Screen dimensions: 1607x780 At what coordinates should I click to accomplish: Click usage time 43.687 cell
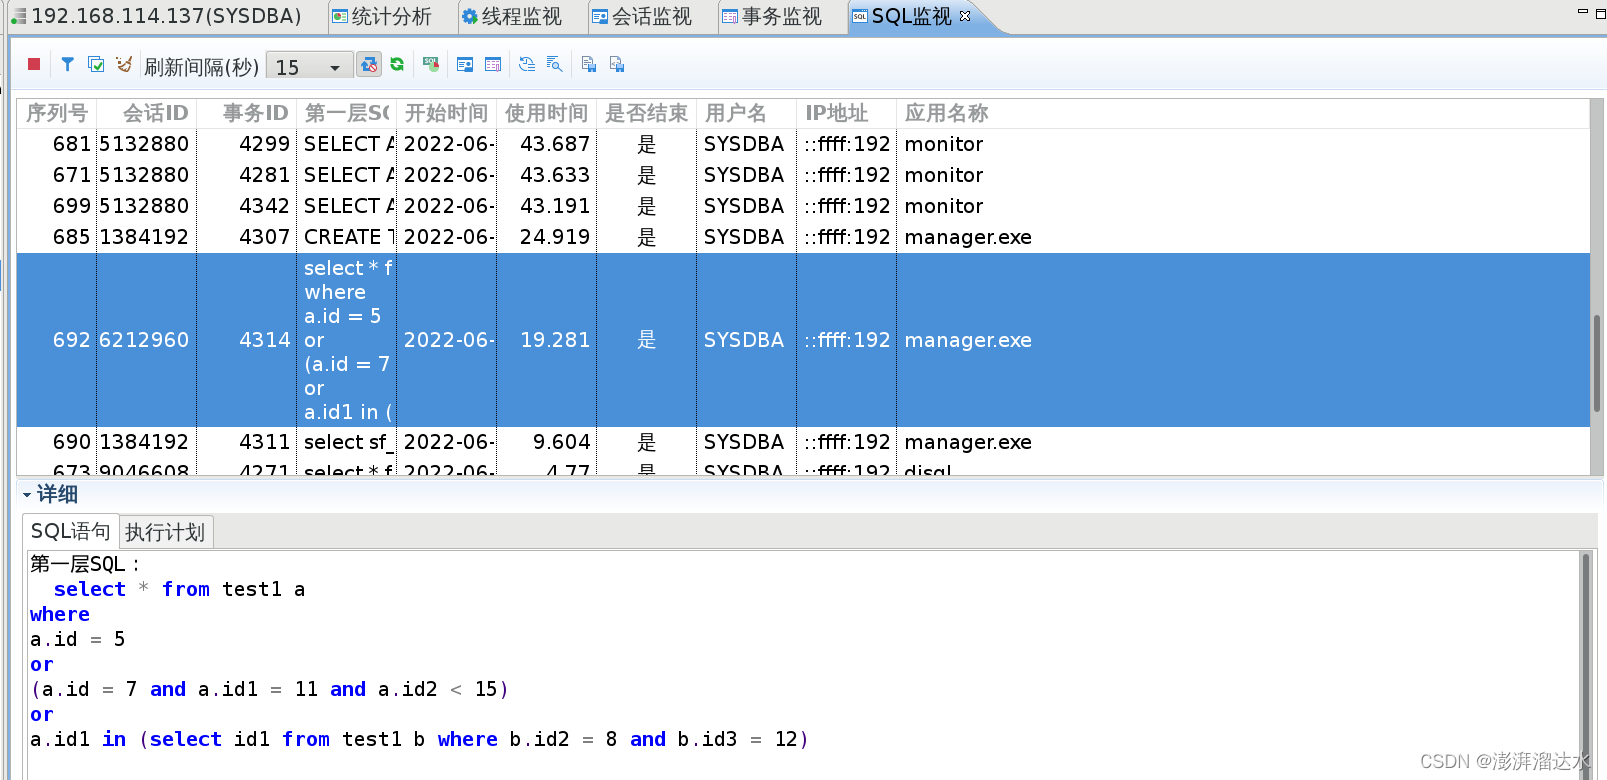[x=555, y=144]
